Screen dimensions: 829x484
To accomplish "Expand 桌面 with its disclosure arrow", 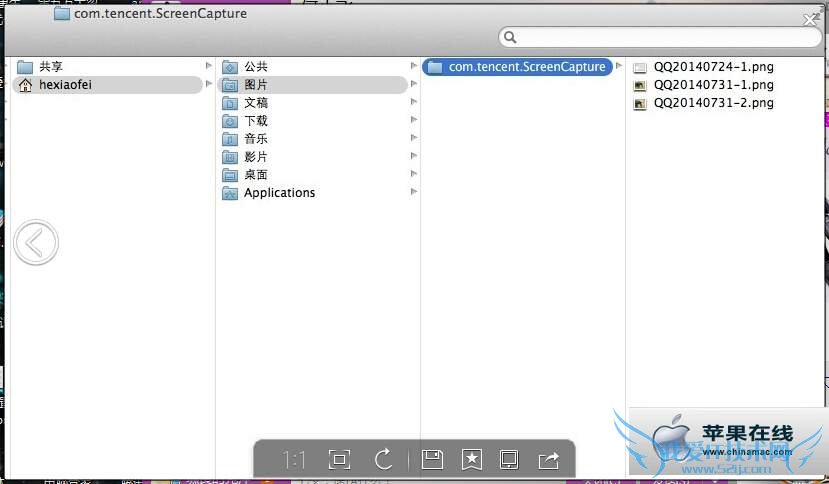I will (x=414, y=173).
